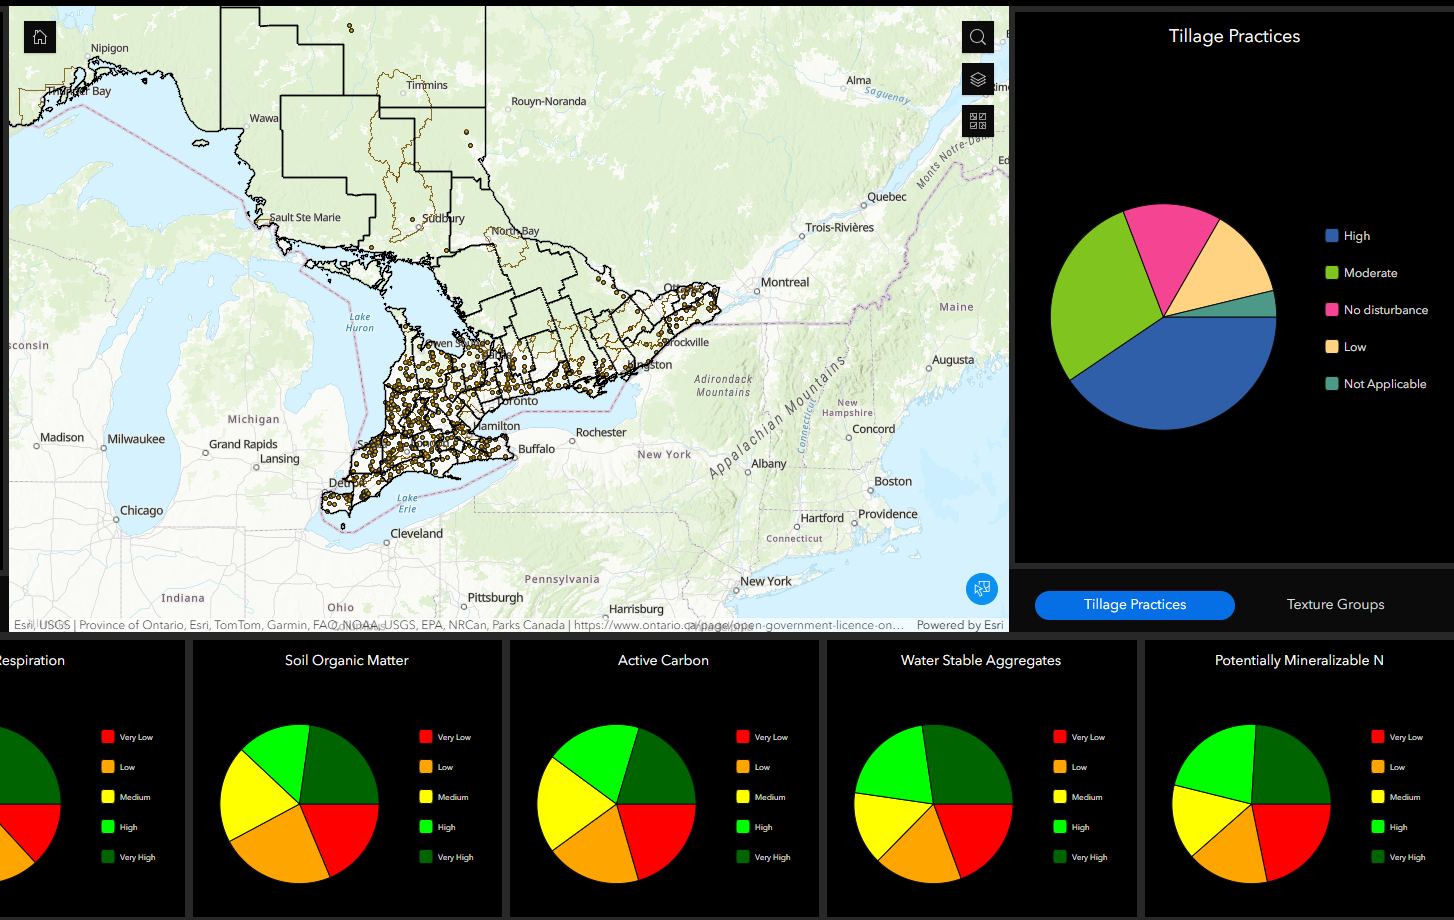Select the Tillage Practices tab

pyautogui.click(x=1134, y=605)
